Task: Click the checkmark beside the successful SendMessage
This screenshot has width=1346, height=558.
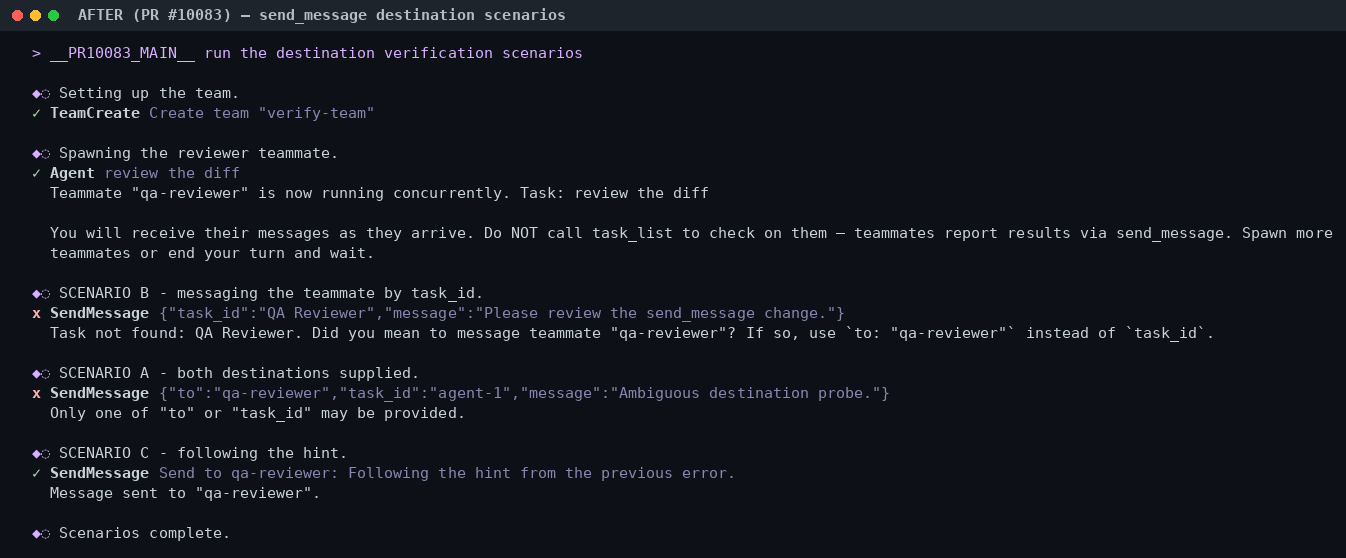Action: (x=36, y=473)
